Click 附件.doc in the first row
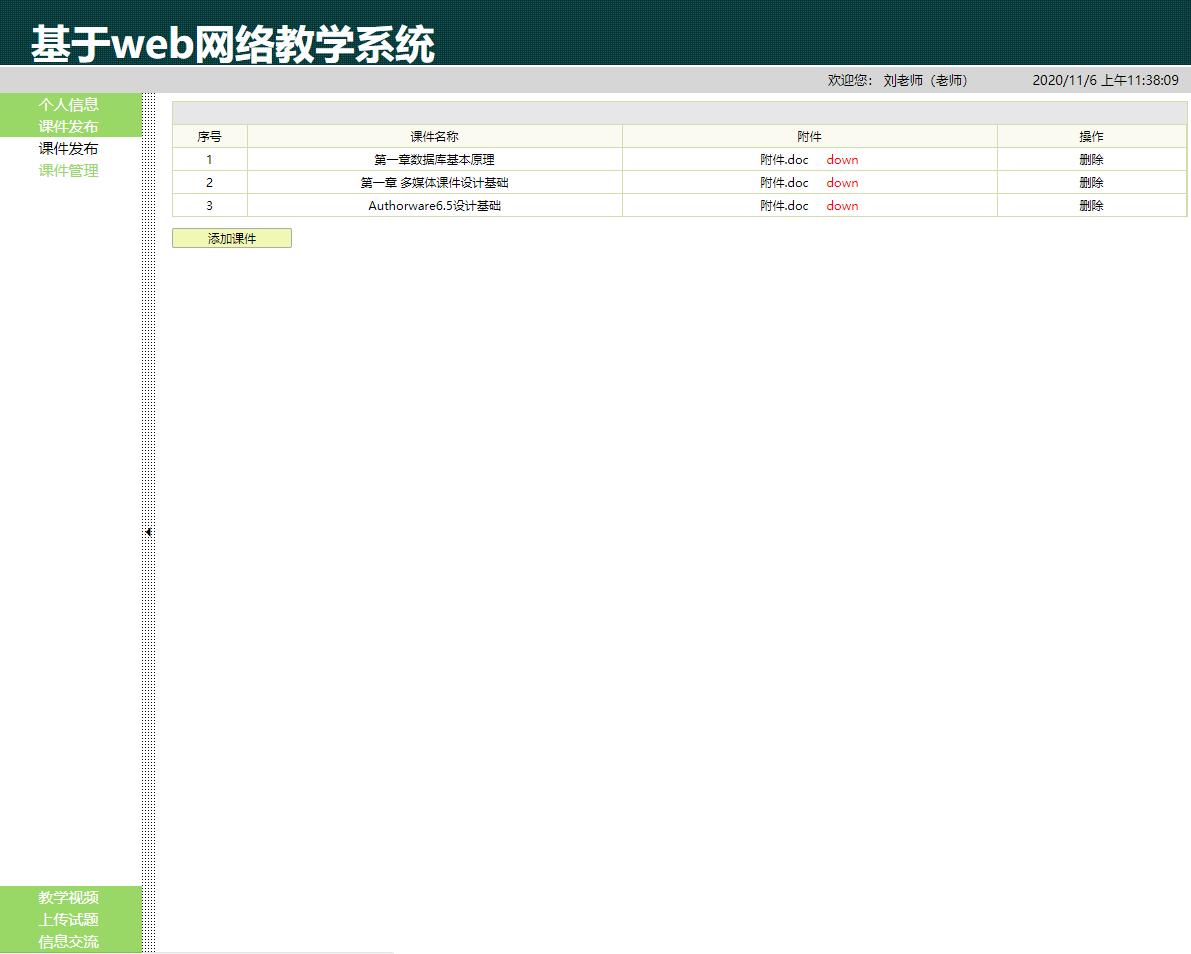This screenshot has height=954, width=1191. click(x=784, y=159)
